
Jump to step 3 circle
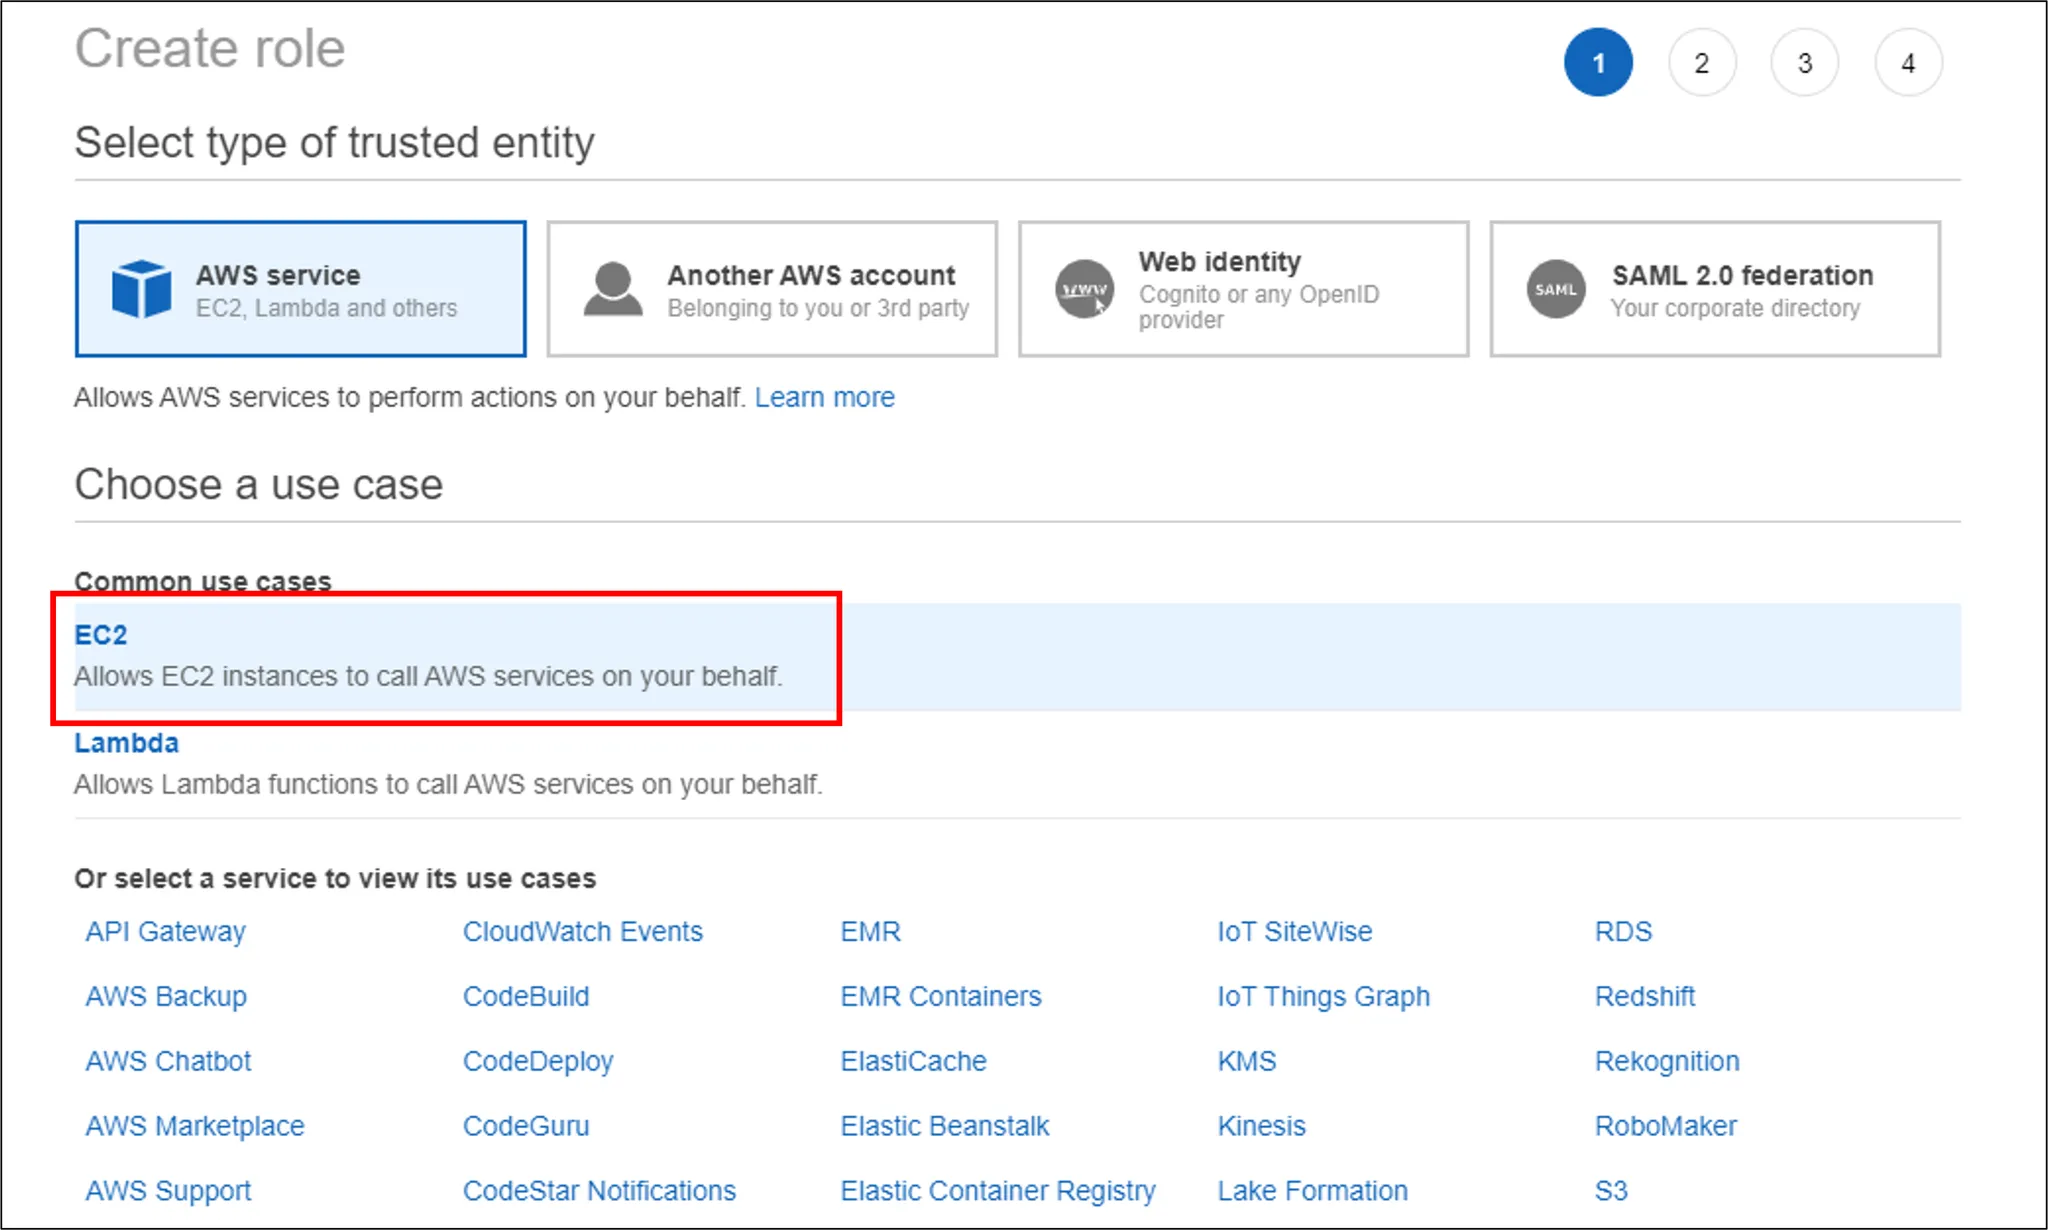(1804, 63)
